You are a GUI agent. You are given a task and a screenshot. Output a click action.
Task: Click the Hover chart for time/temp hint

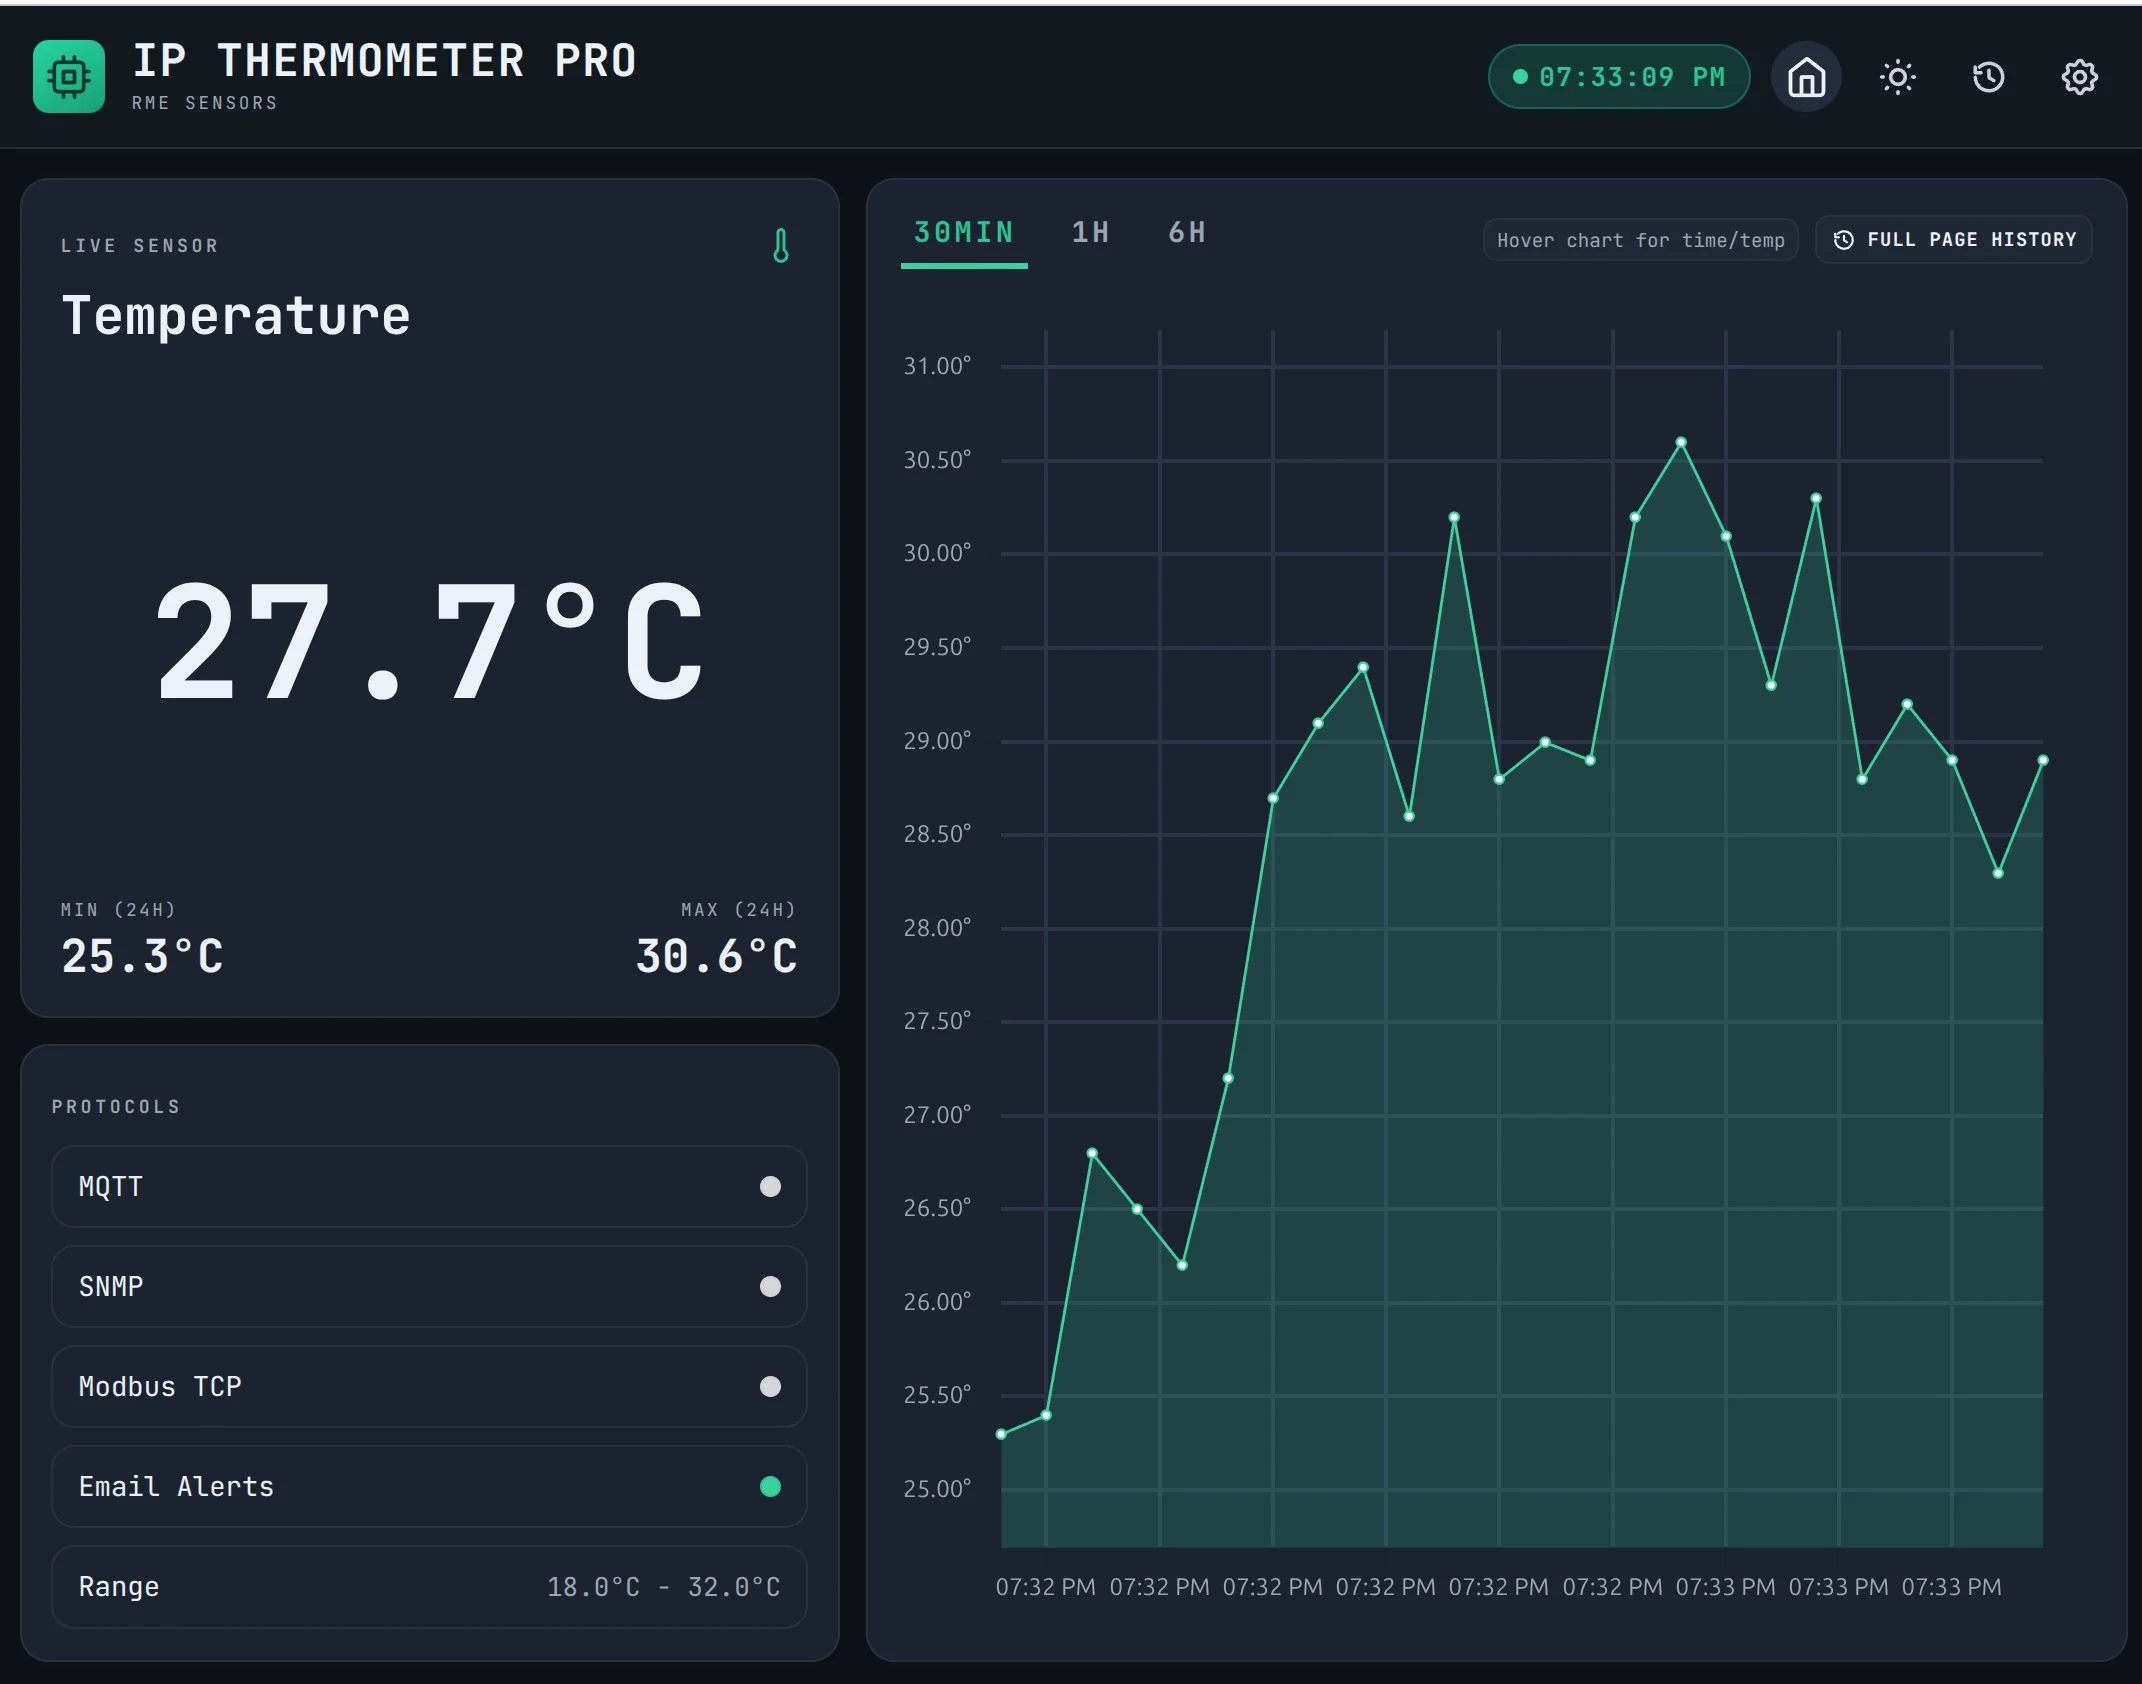(x=1640, y=240)
